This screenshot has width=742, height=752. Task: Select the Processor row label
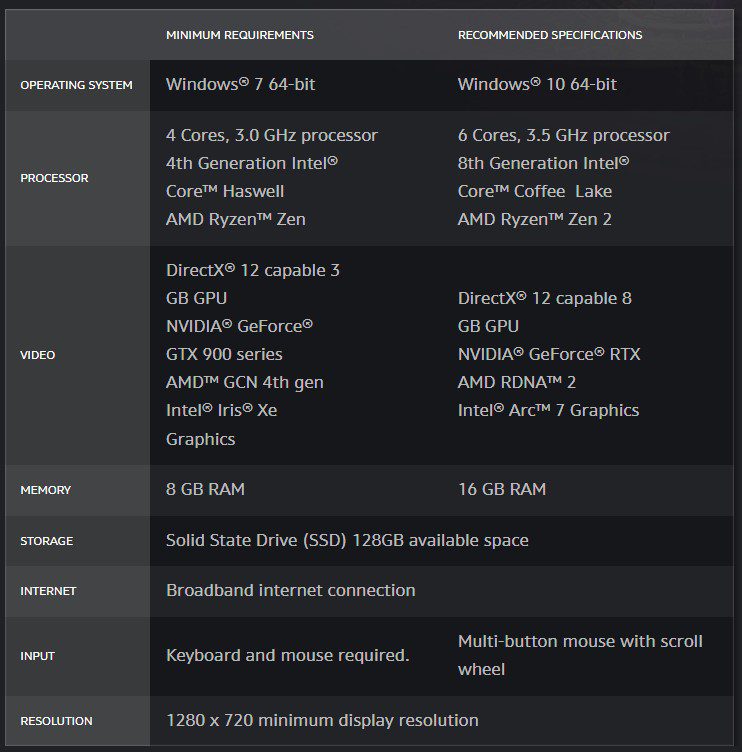click(54, 178)
